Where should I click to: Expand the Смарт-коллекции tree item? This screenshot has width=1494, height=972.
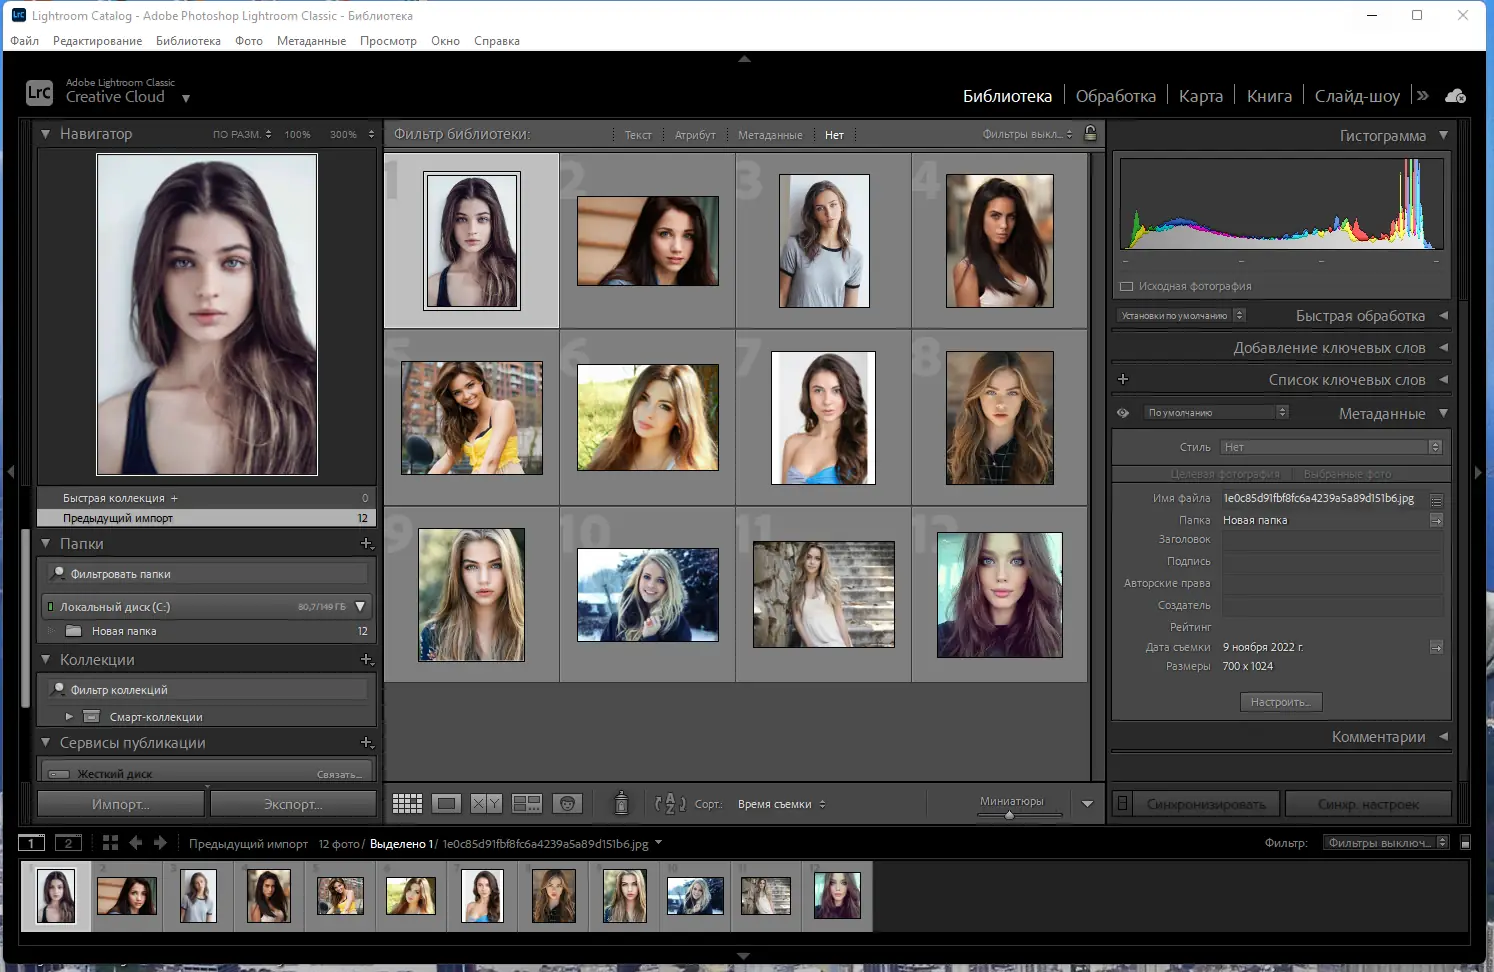[69, 717]
